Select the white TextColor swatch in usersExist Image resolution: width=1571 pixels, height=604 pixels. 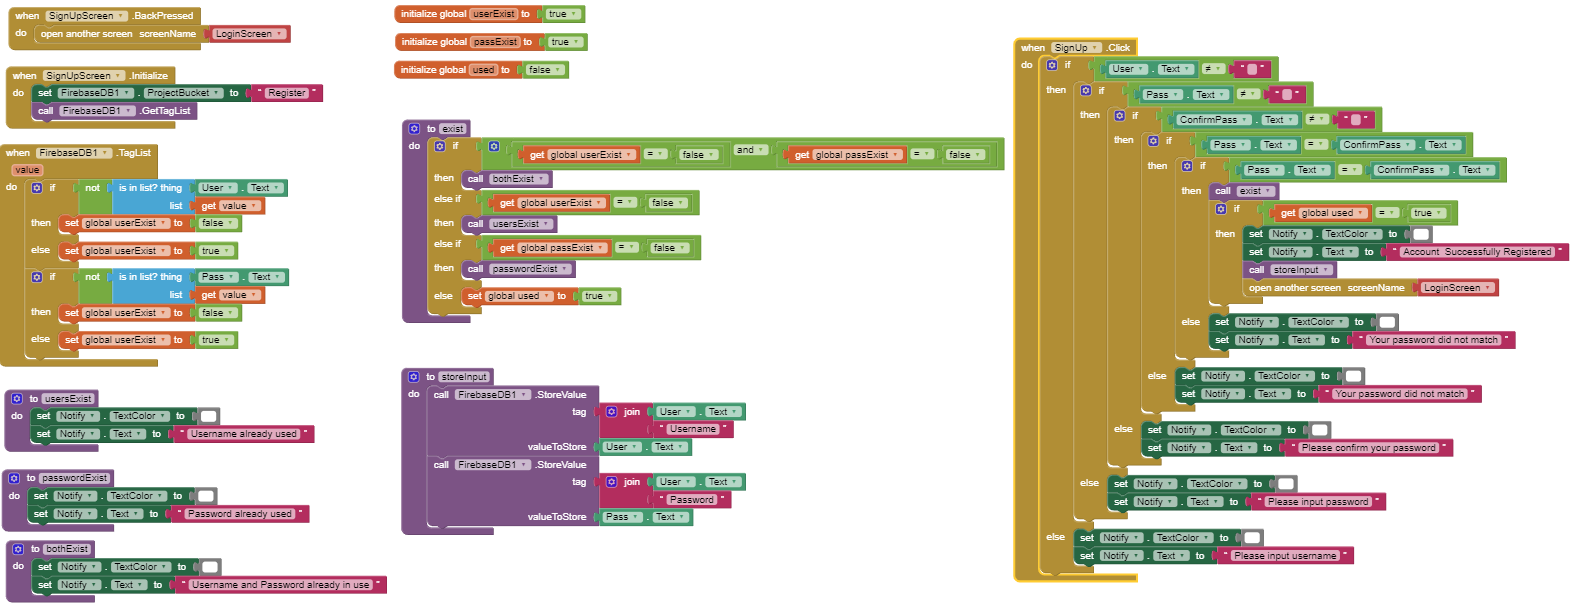tap(208, 416)
